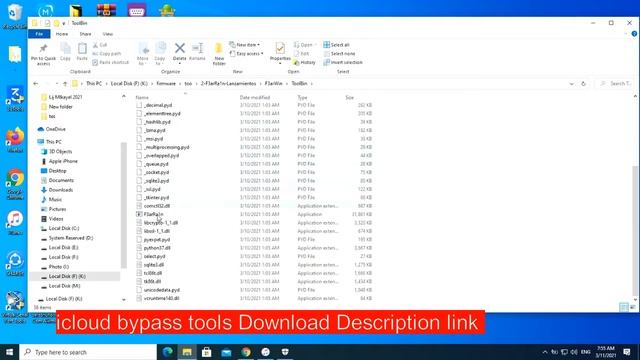Screen dimensions: 640x360
Task: Click the navigation pane scrollbar
Action: (123, 205)
